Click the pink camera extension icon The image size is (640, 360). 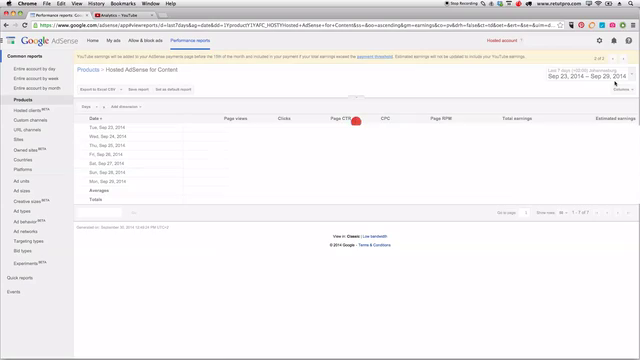pyautogui.click(x=612, y=25)
